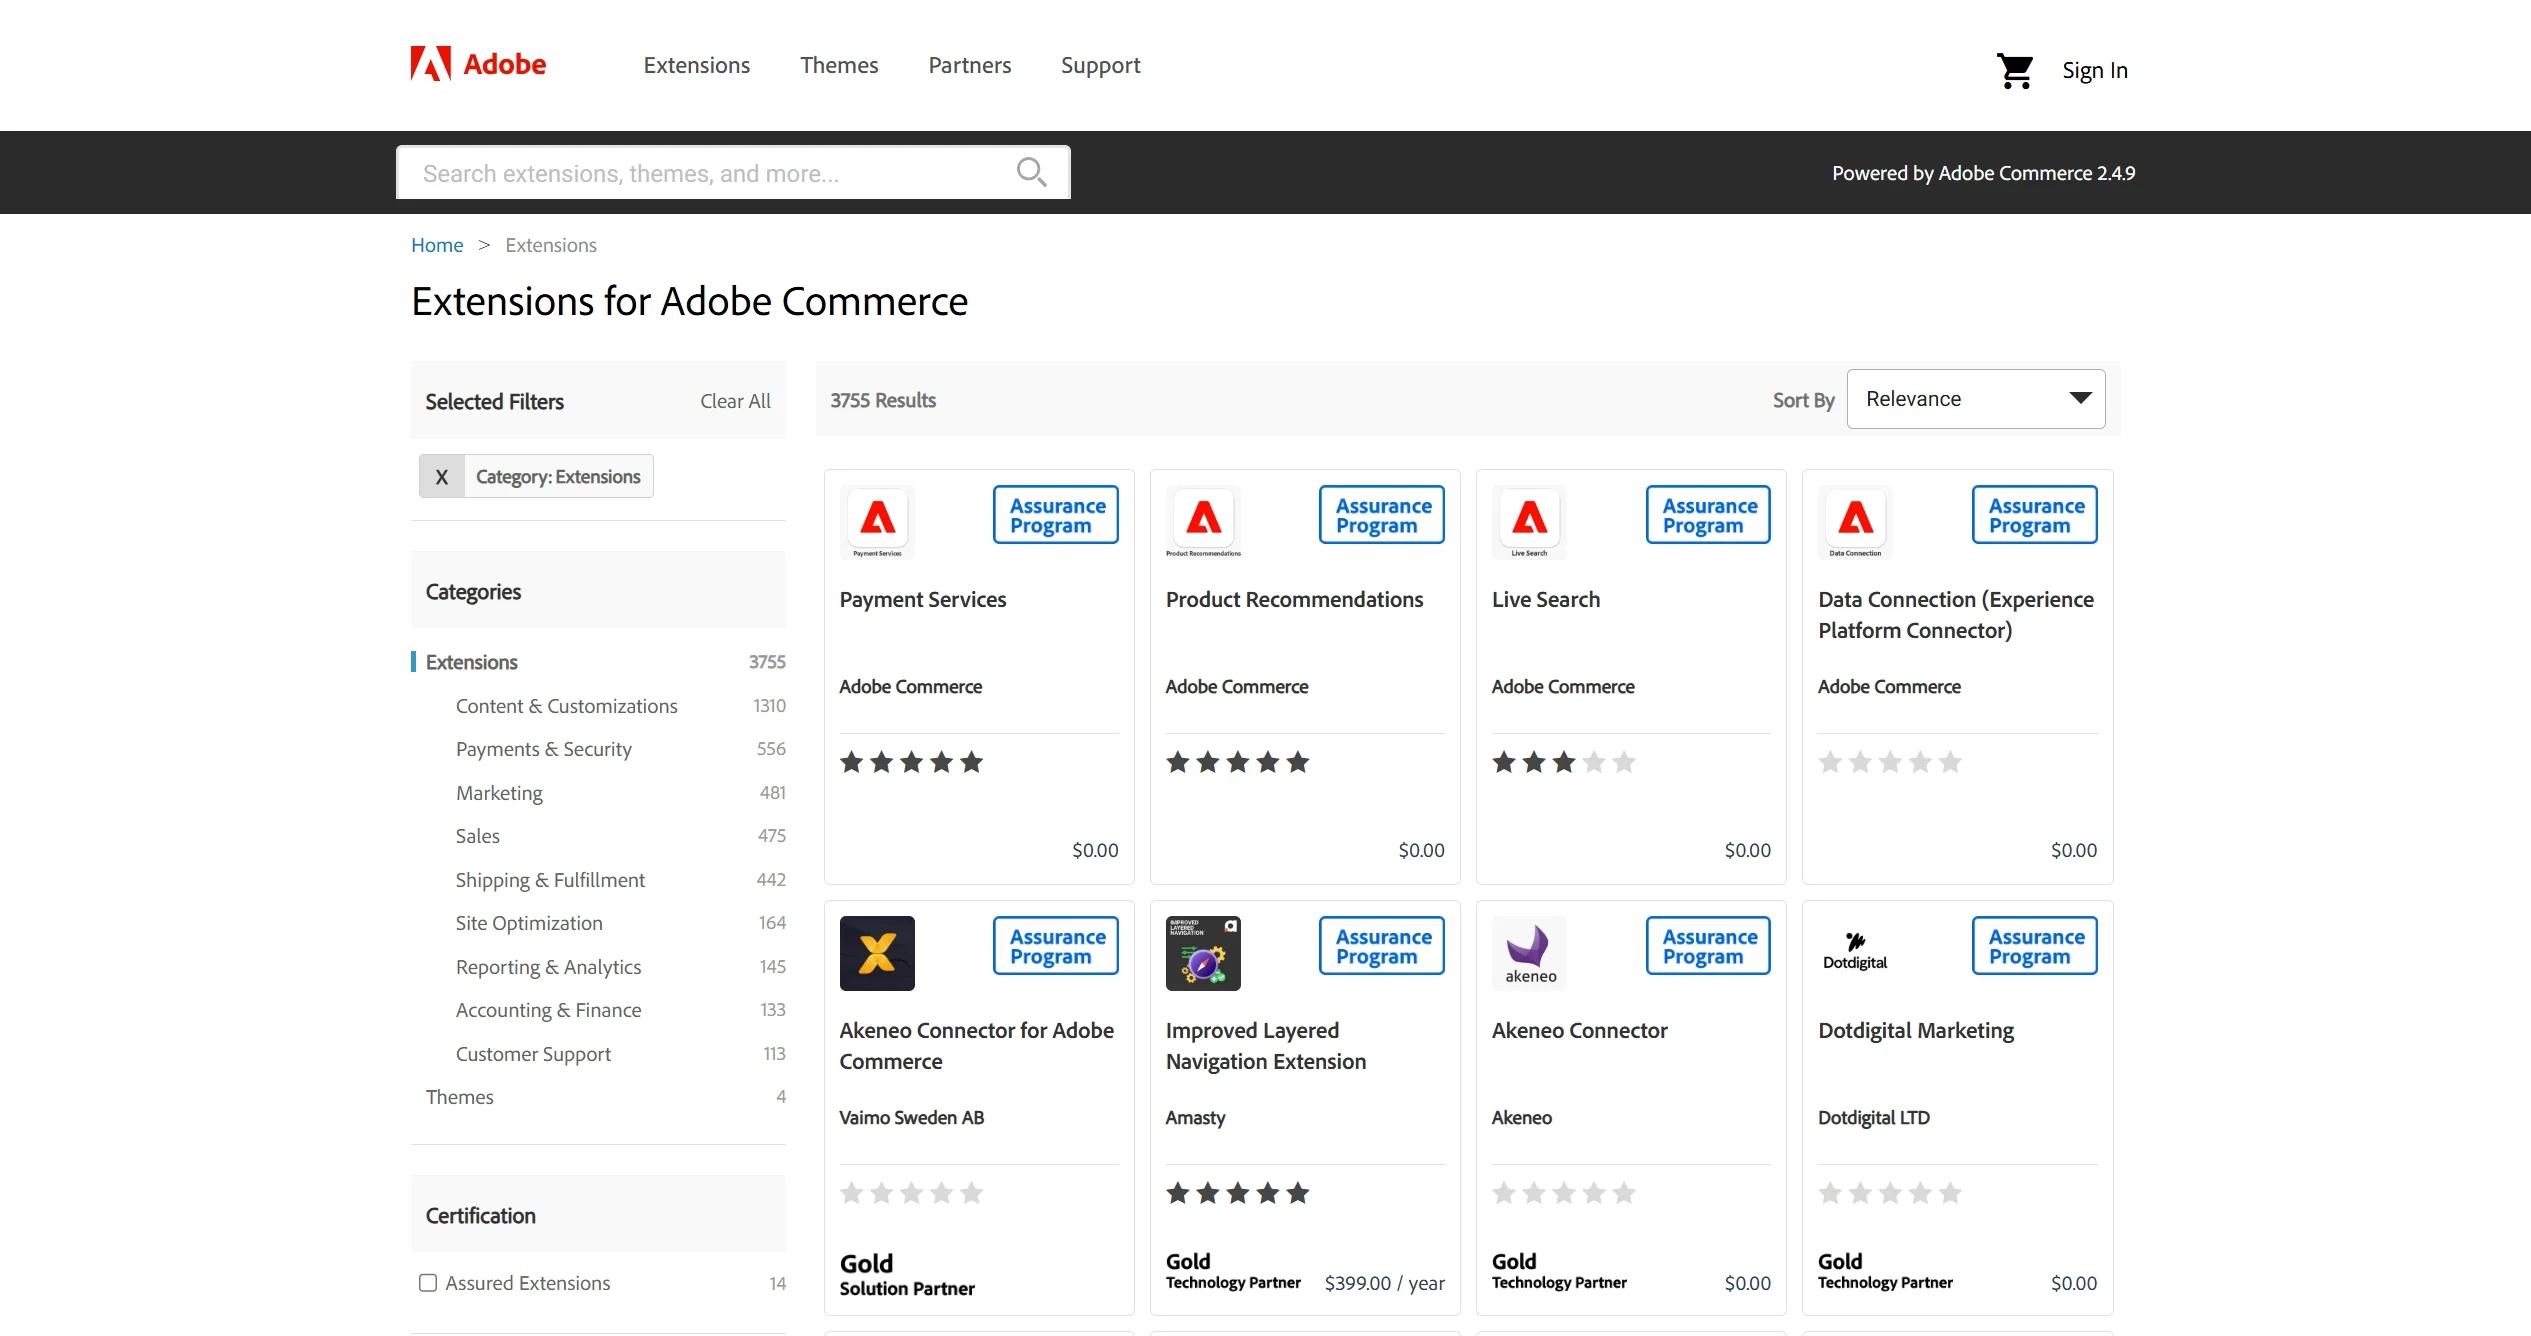Filter by Shipping & Fulfillment category
Screen dimensions: 2531x1336
click(x=550, y=880)
